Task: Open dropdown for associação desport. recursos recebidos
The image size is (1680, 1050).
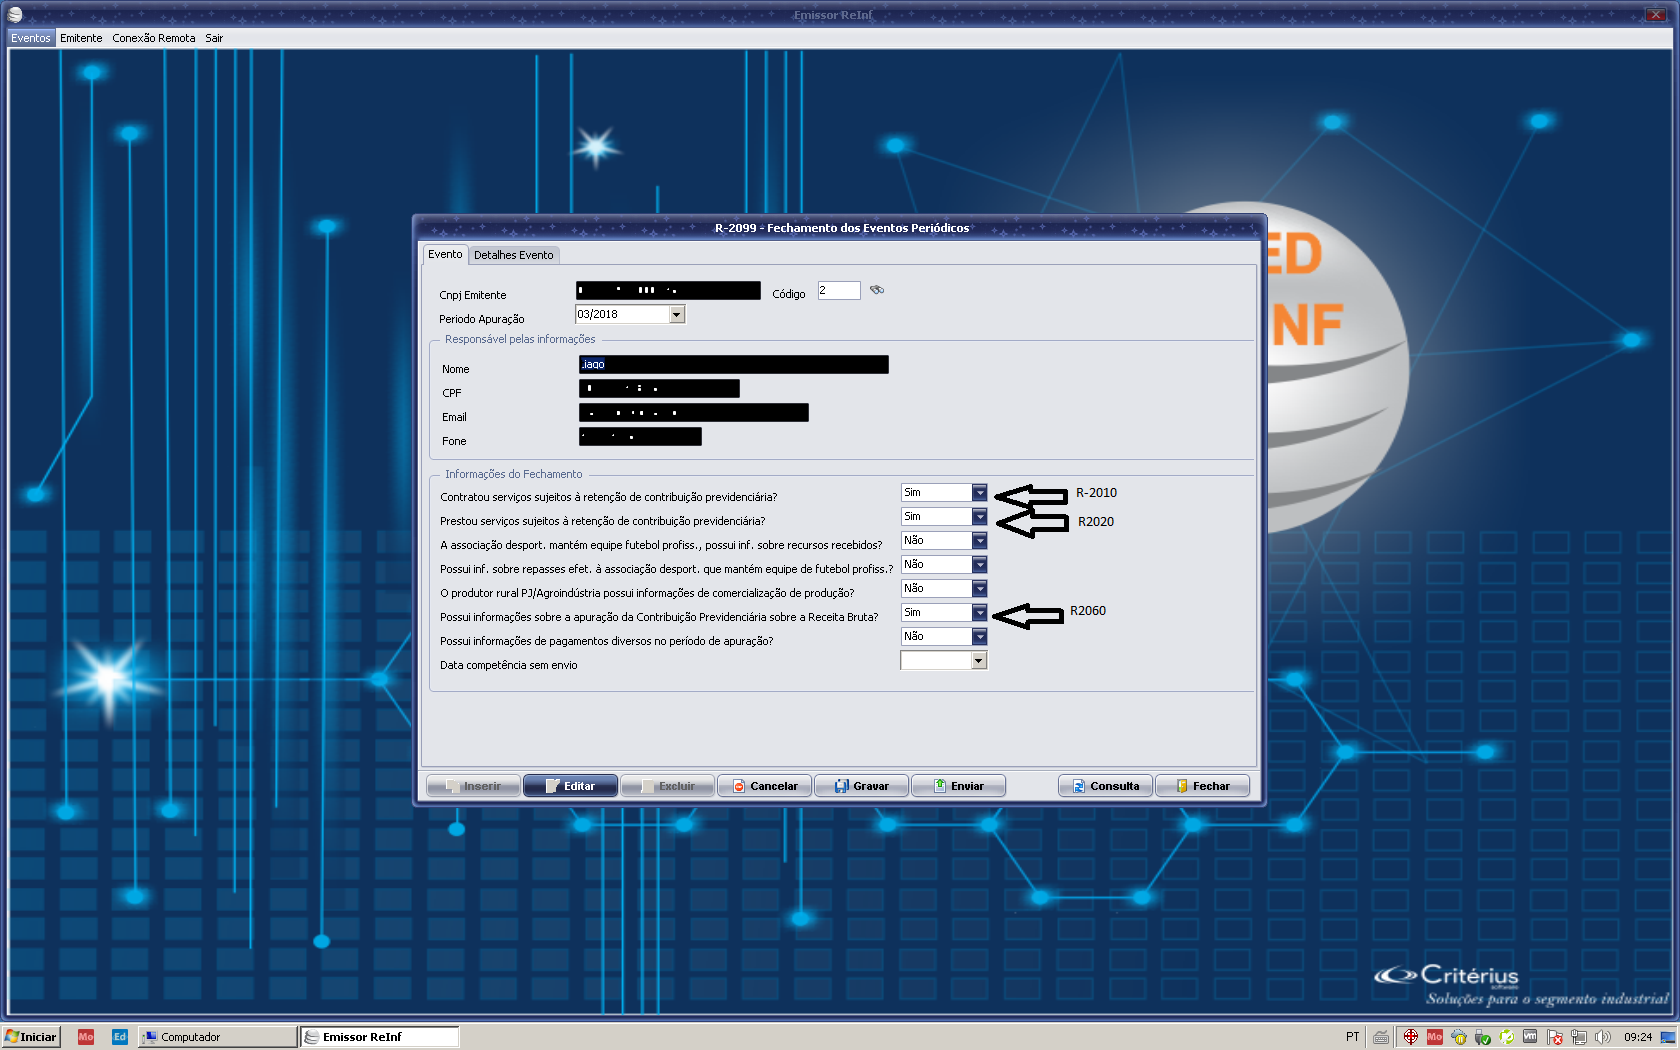Action: click(x=979, y=541)
